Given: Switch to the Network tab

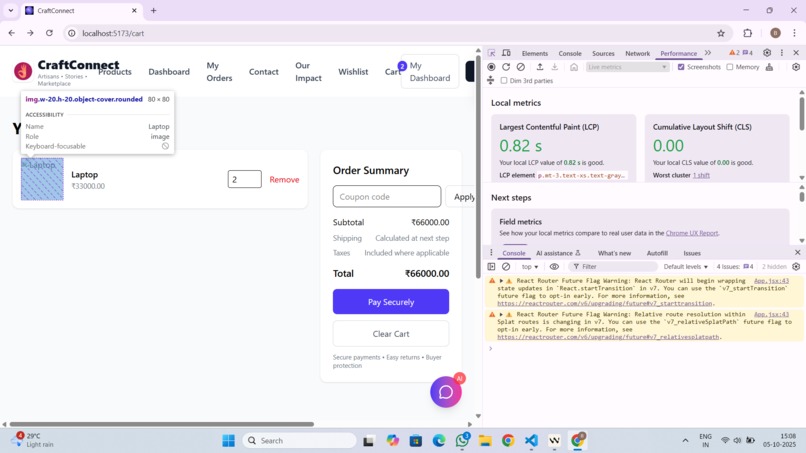Looking at the screenshot, I should pos(637,53).
